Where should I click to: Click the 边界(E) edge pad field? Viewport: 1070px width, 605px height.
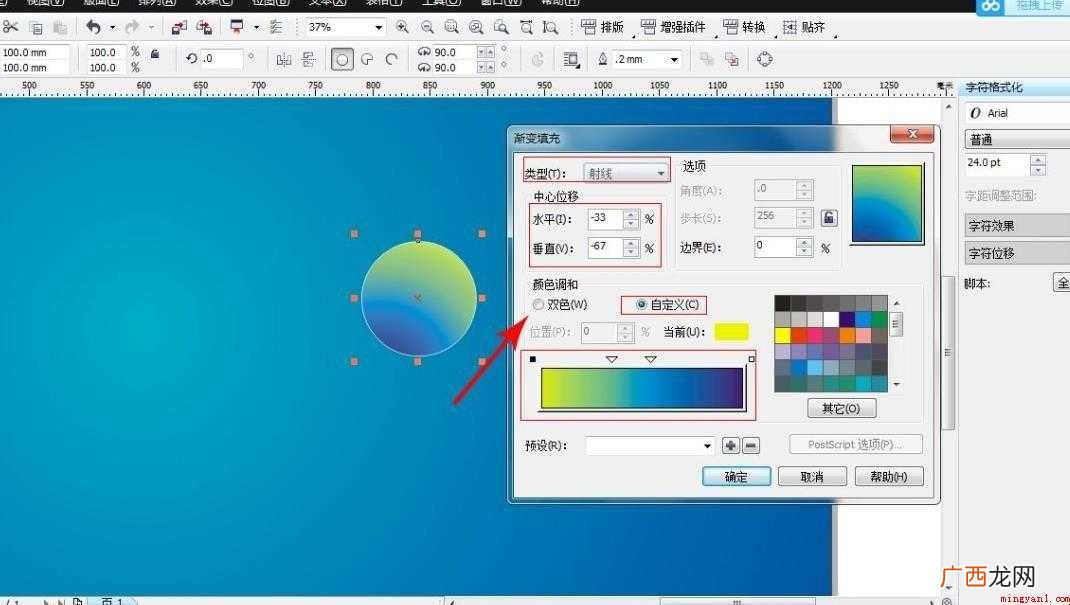[x=776, y=246]
